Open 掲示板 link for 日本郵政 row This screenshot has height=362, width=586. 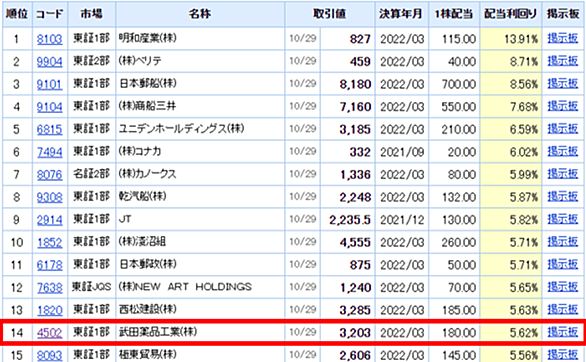563,264
